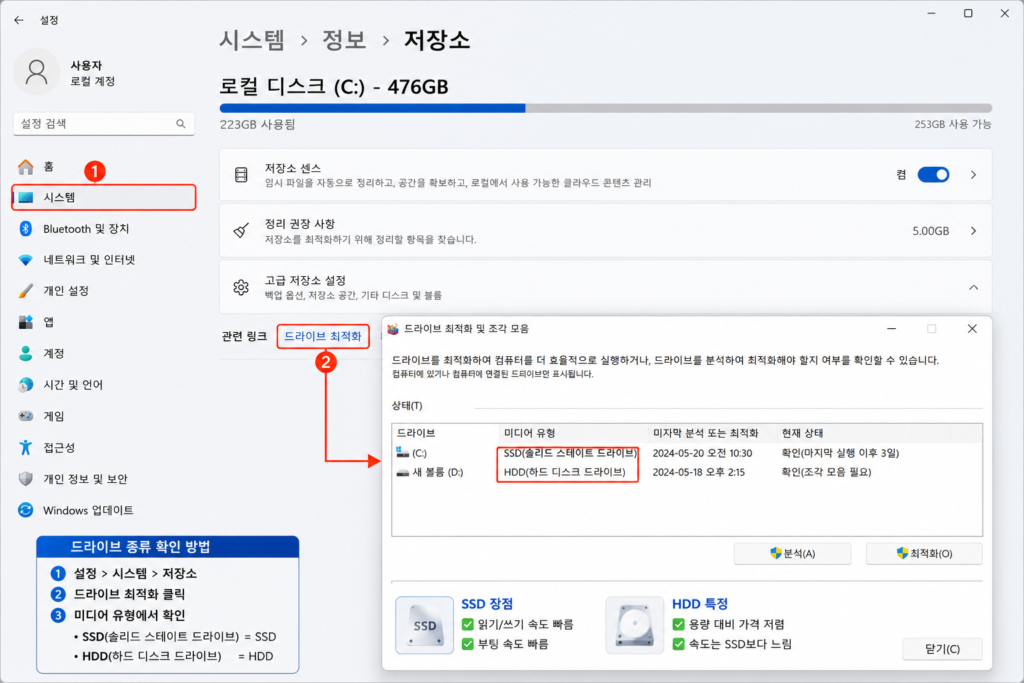Minimize the drive optimizer dialog

point(891,329)
